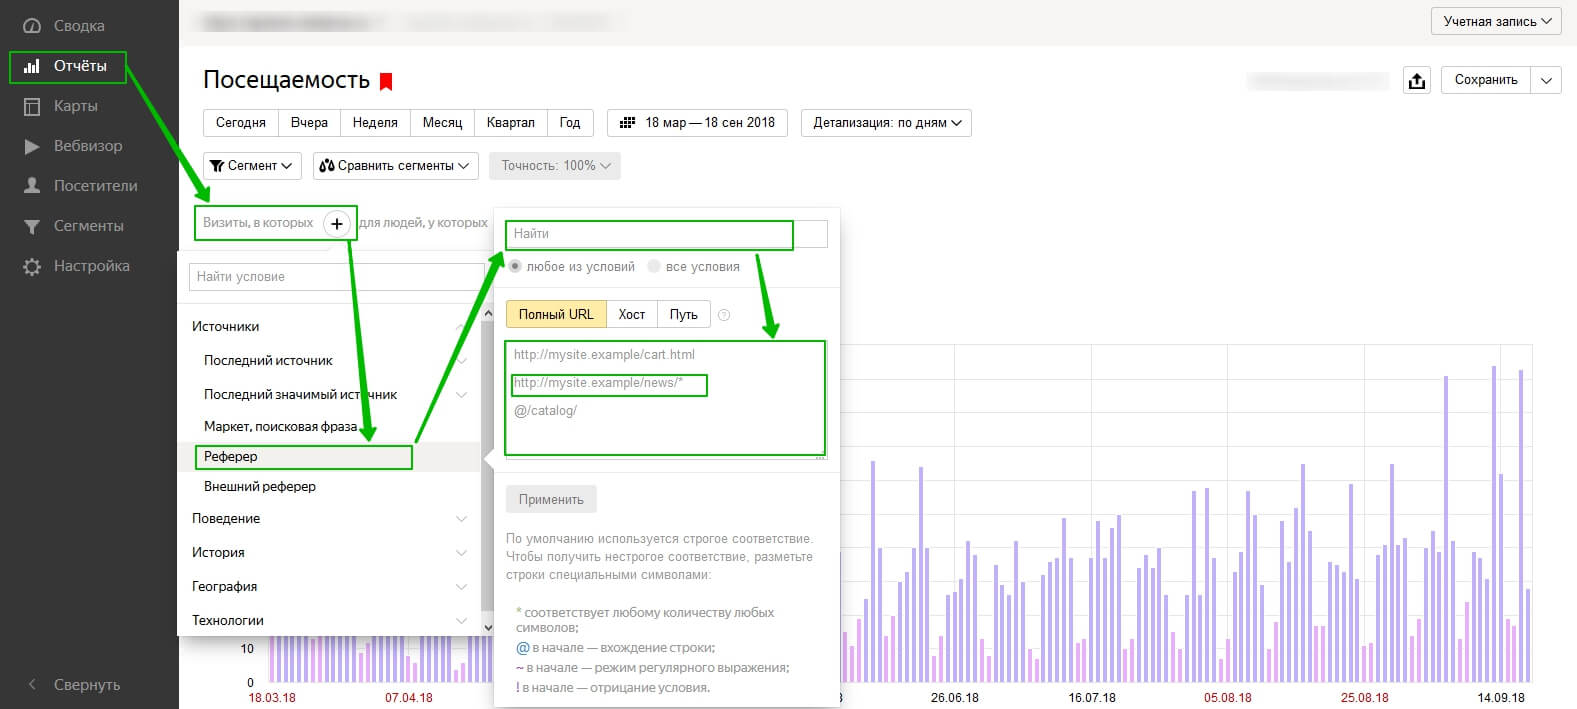
Task: Open the Точность: 100% dropdown
Action: click(x=555, y=166)
